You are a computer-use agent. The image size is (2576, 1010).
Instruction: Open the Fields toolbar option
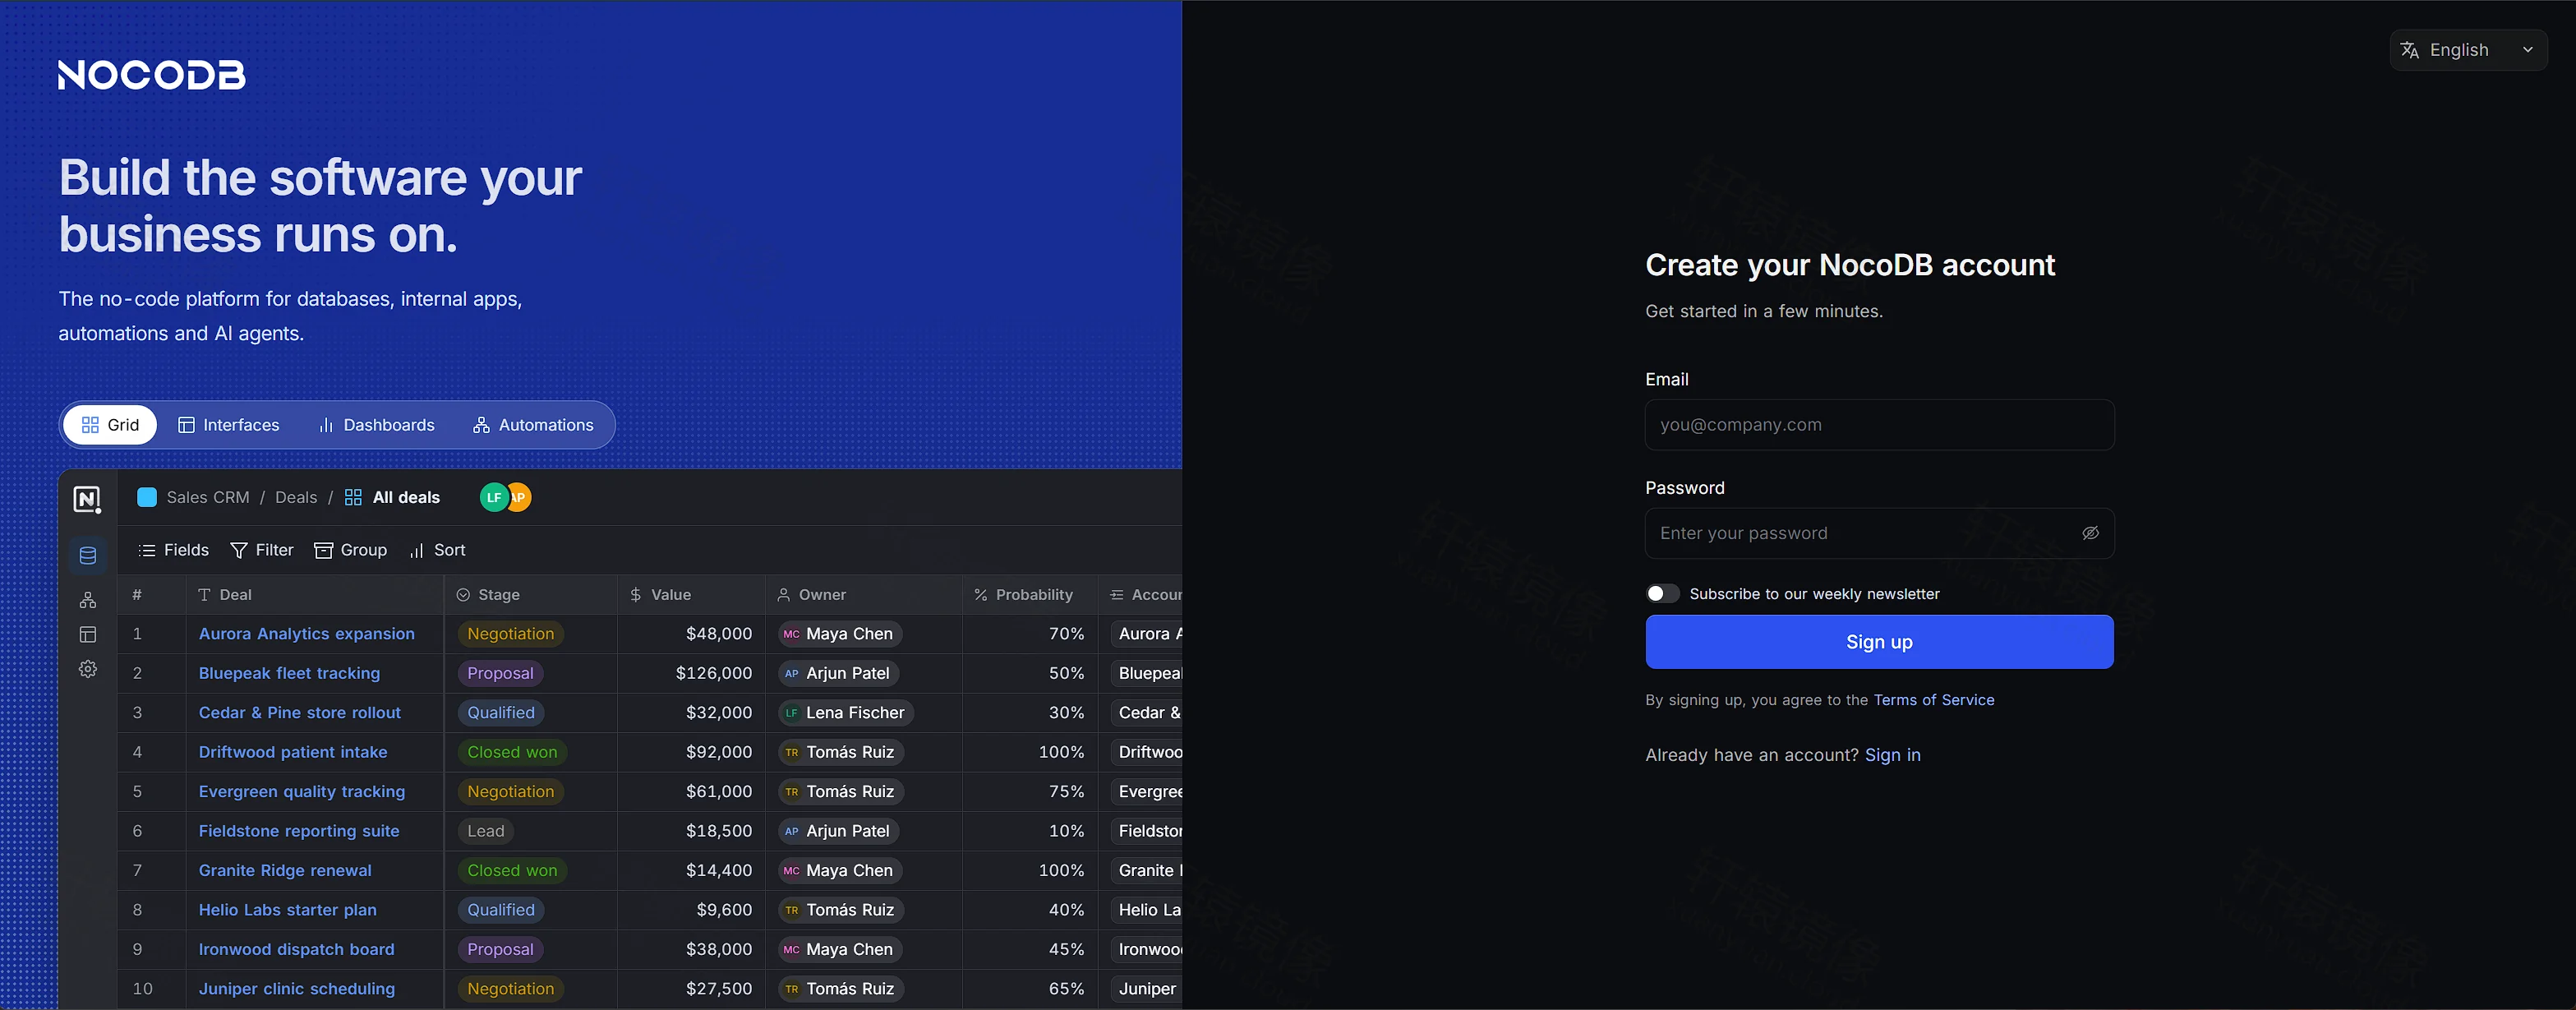[x=174, y=550]
